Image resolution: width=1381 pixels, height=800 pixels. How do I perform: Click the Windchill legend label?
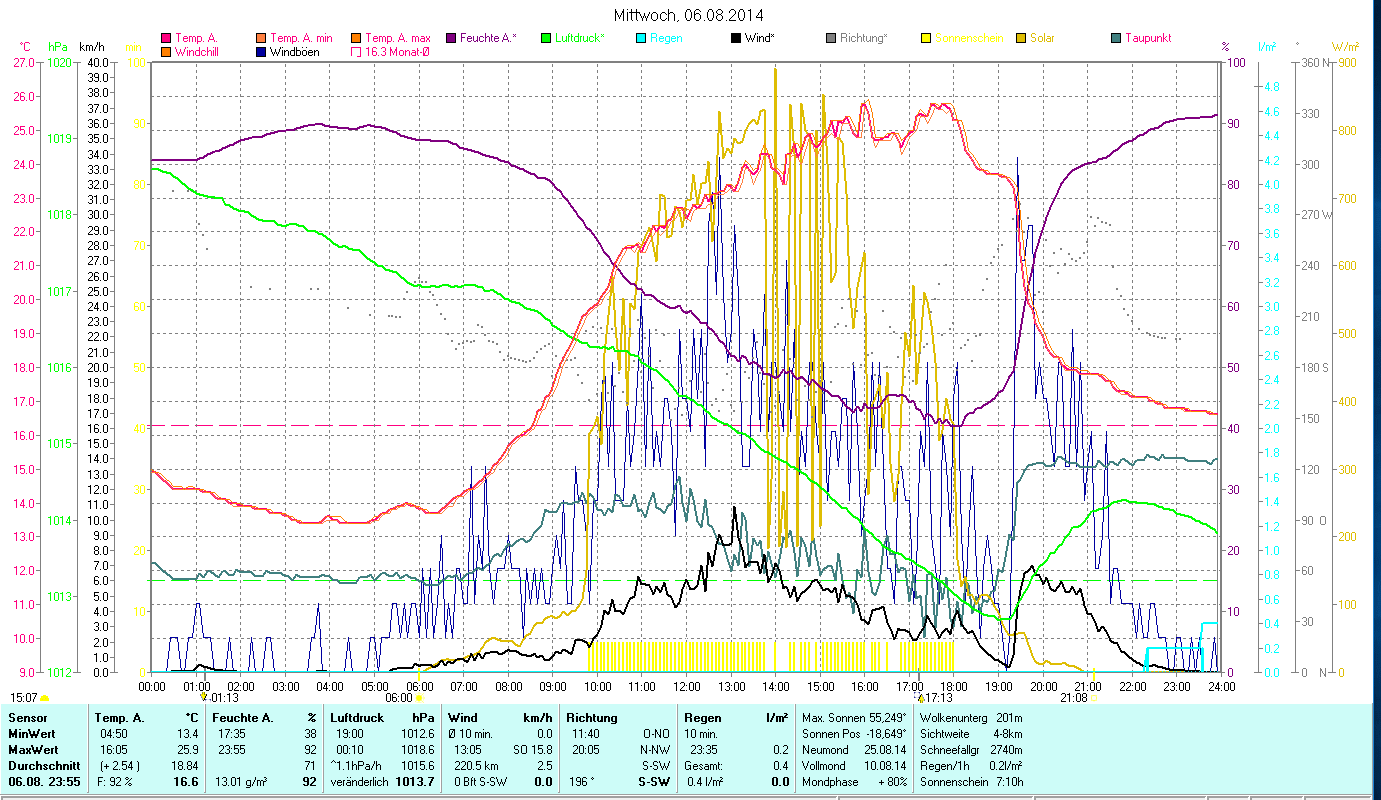(197, 51)
